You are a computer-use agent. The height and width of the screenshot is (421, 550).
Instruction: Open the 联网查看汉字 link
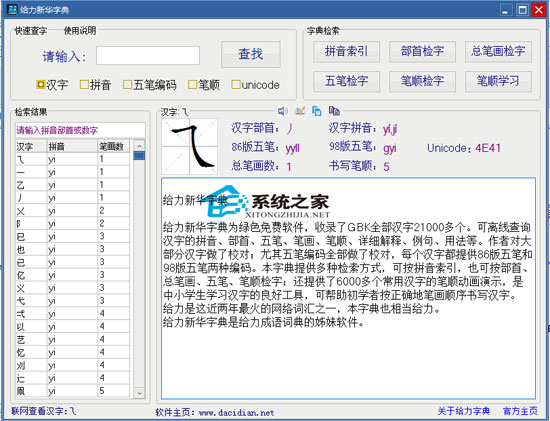tap(43, 411)
